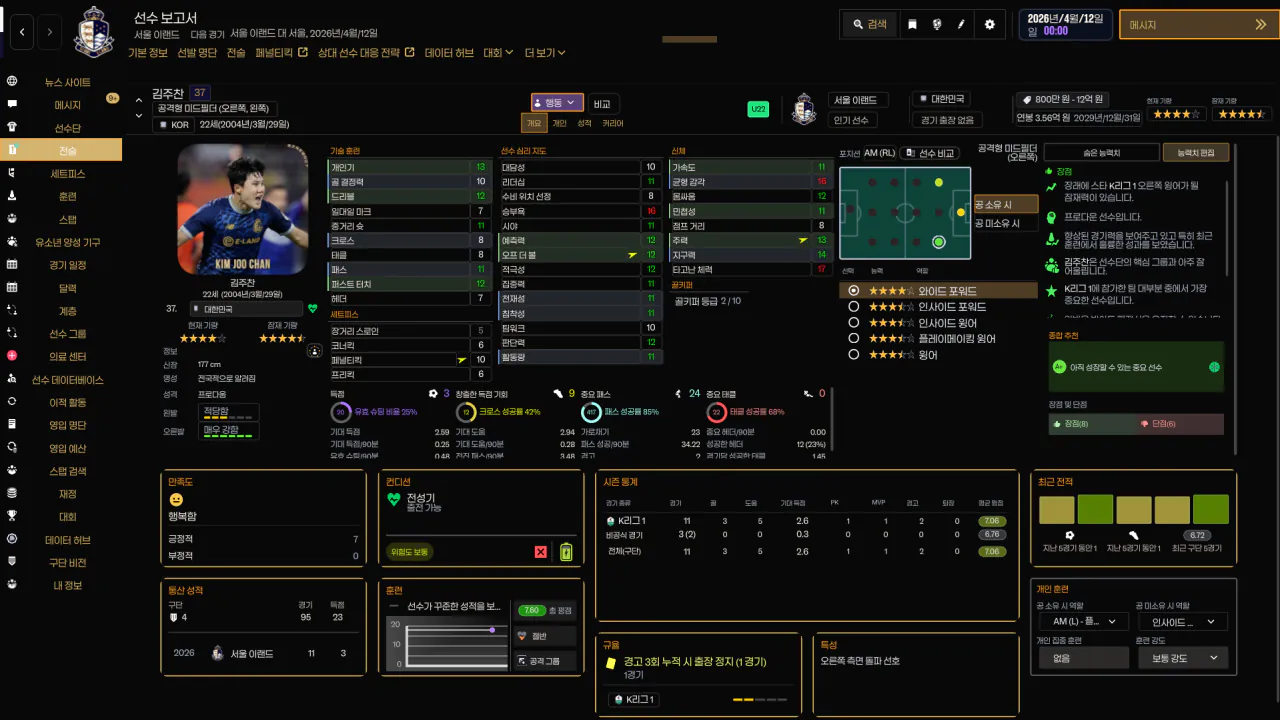
Task: Click the 메시지 speech bubble sidebar icon
Action: pyautogui.click(x=12, y=104)
